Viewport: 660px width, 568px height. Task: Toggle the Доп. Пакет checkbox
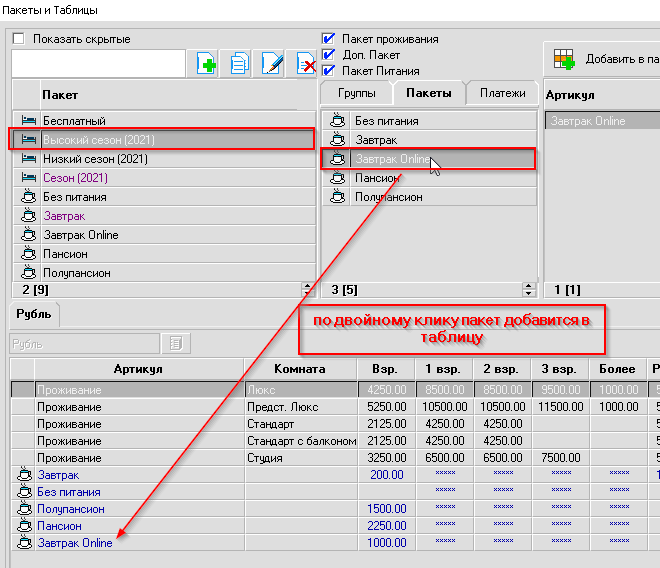tap(329, 55)
